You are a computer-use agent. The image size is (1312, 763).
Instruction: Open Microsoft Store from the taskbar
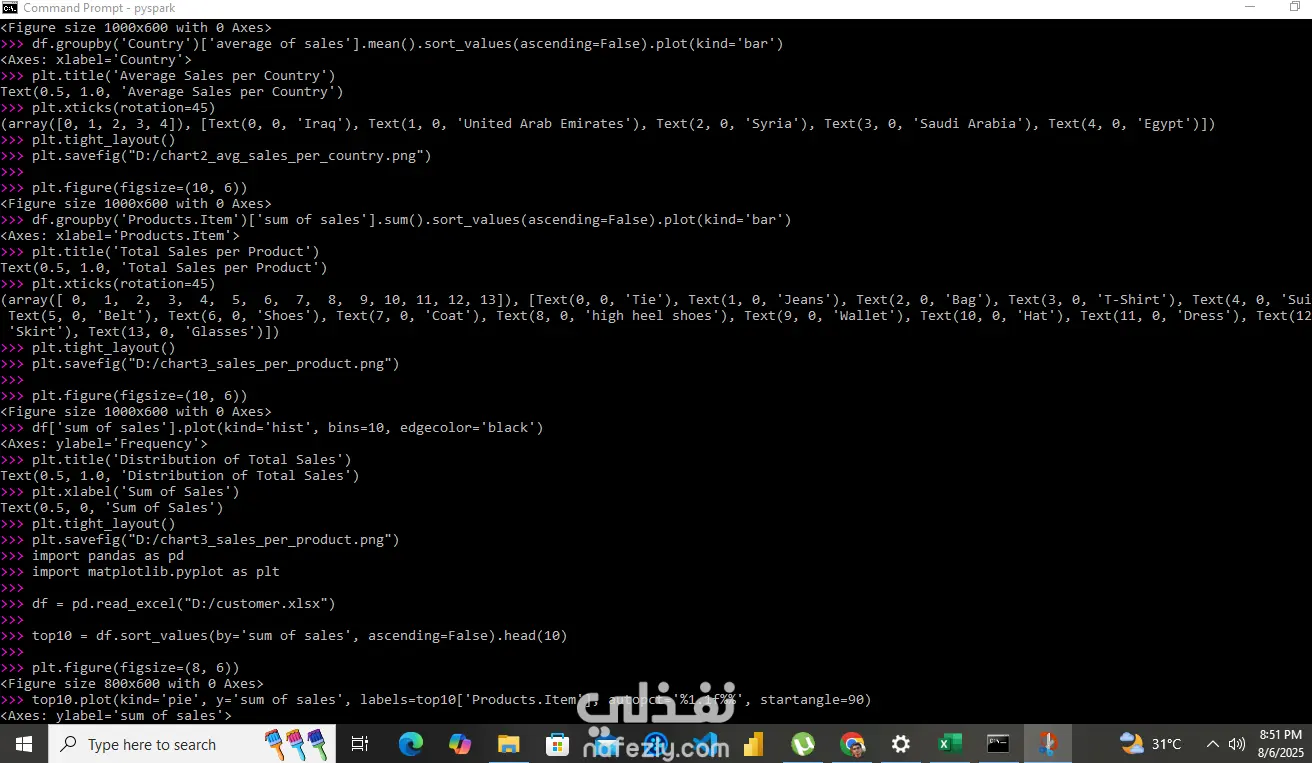(557, 744)
